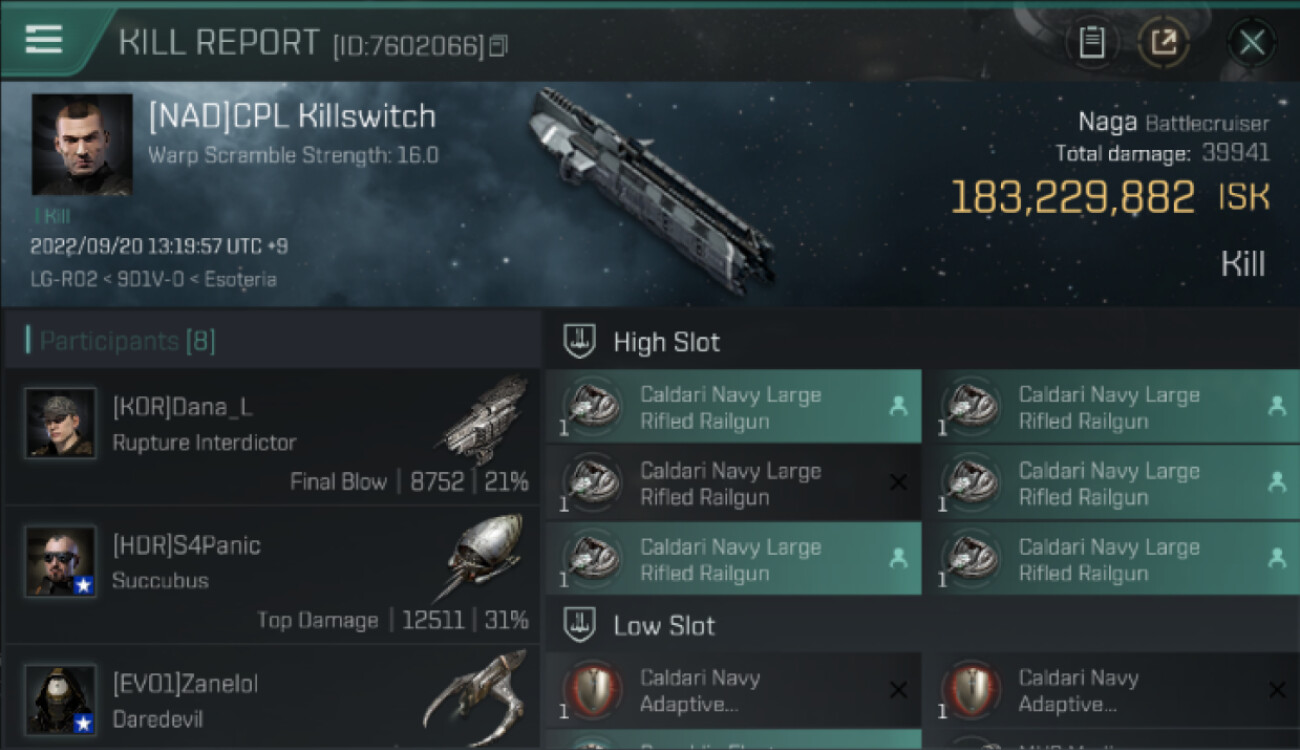The height and width of the screenshot is (750, 1300).
Task: Select Dana_L participant portrait
Action: [61, 423]
